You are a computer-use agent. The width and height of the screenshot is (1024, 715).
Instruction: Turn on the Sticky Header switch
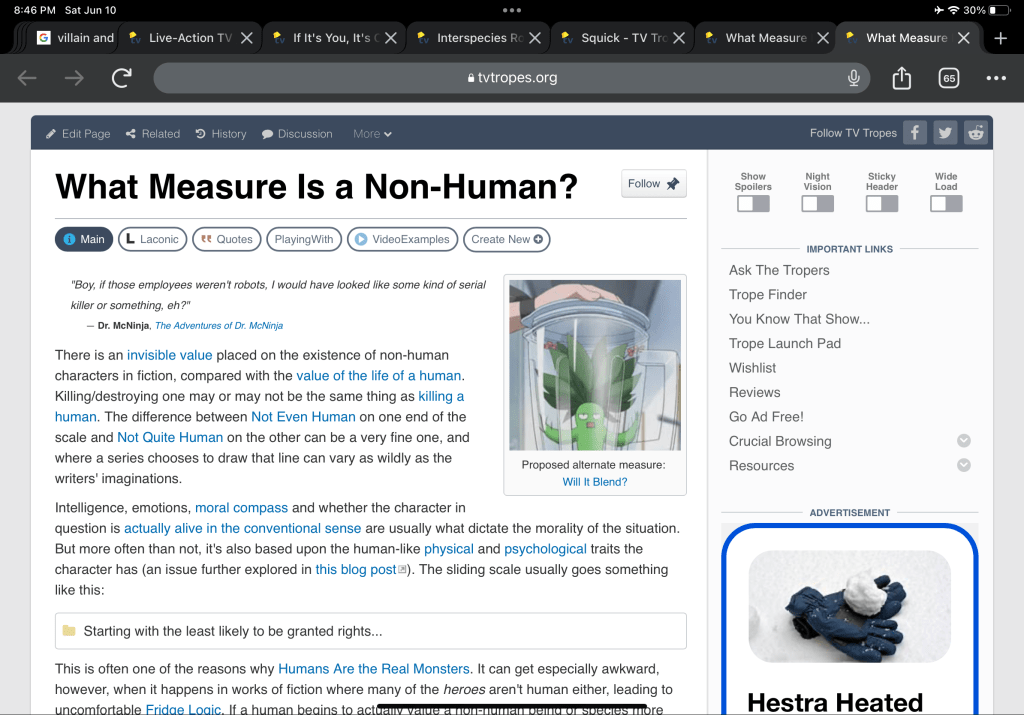(881, 203)
